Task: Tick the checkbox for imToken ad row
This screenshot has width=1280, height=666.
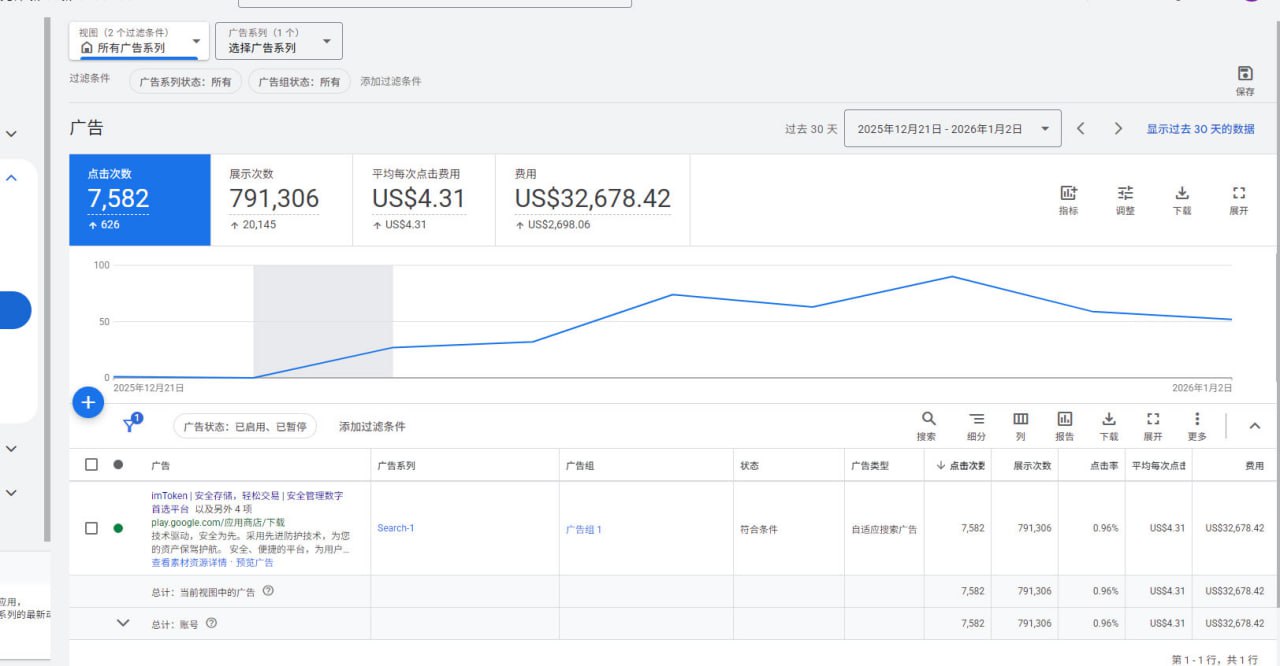Action: click(92, 528)
